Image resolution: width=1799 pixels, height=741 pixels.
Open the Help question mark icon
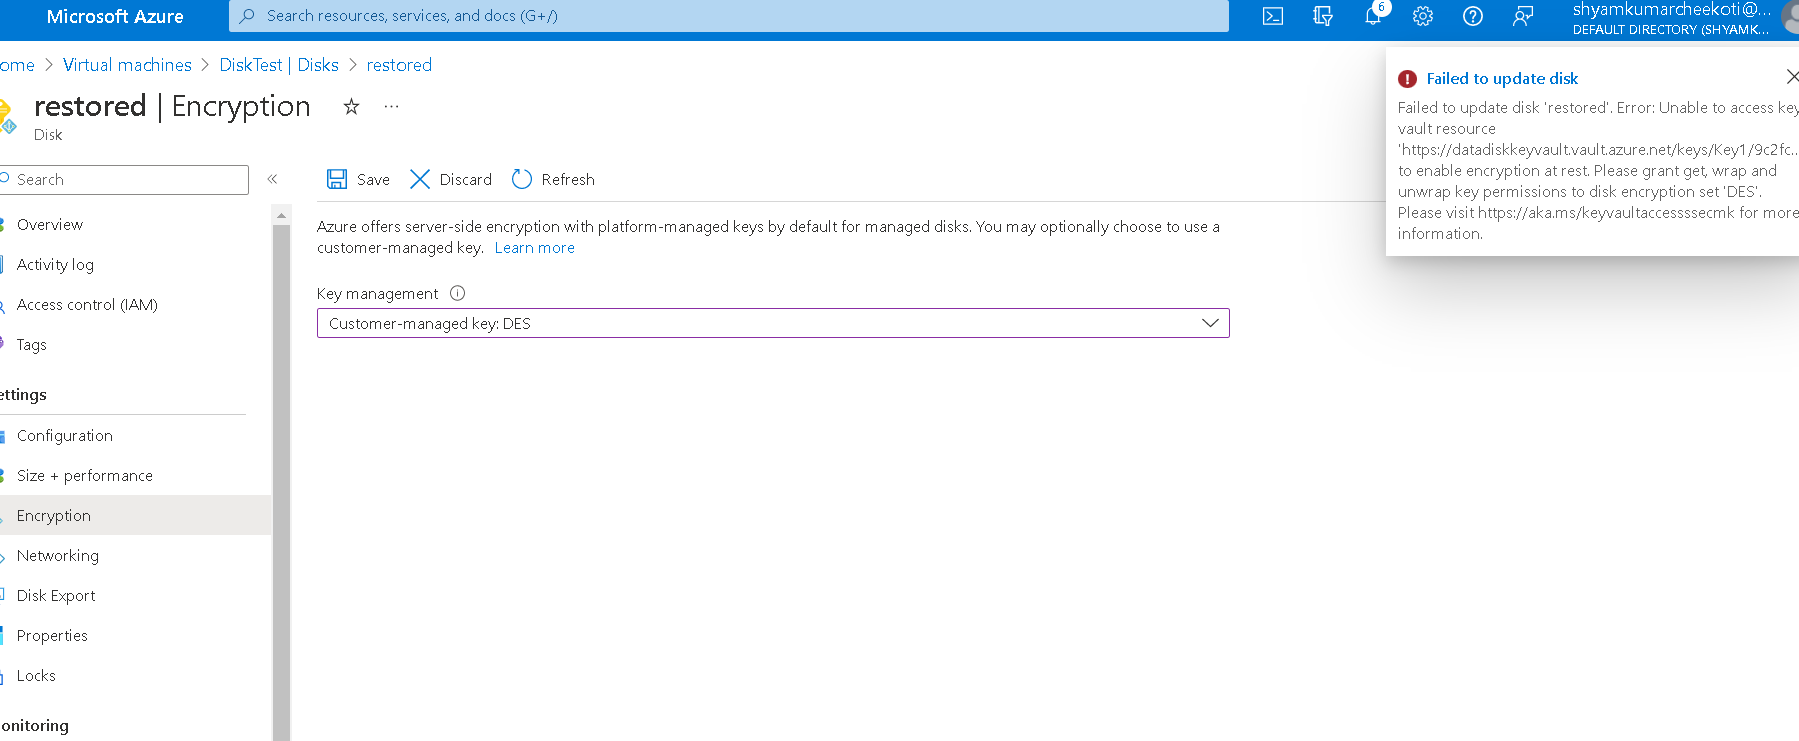[1473, 16]
